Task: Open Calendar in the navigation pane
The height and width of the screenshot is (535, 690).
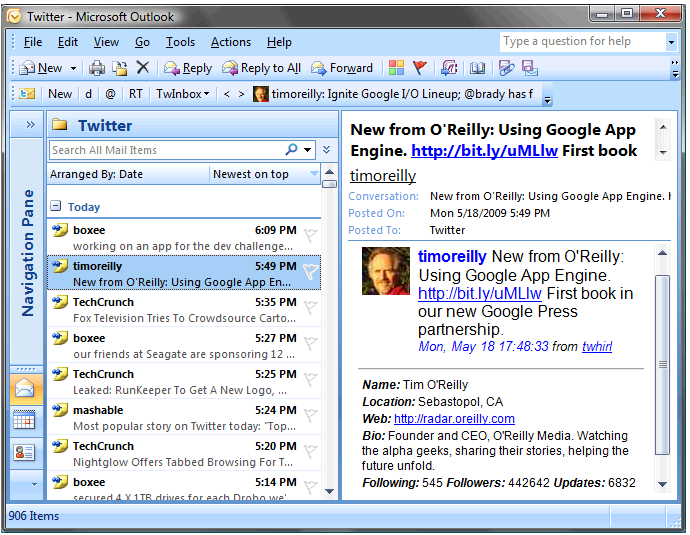Action: pyautogui.click(x=24, y=420)
